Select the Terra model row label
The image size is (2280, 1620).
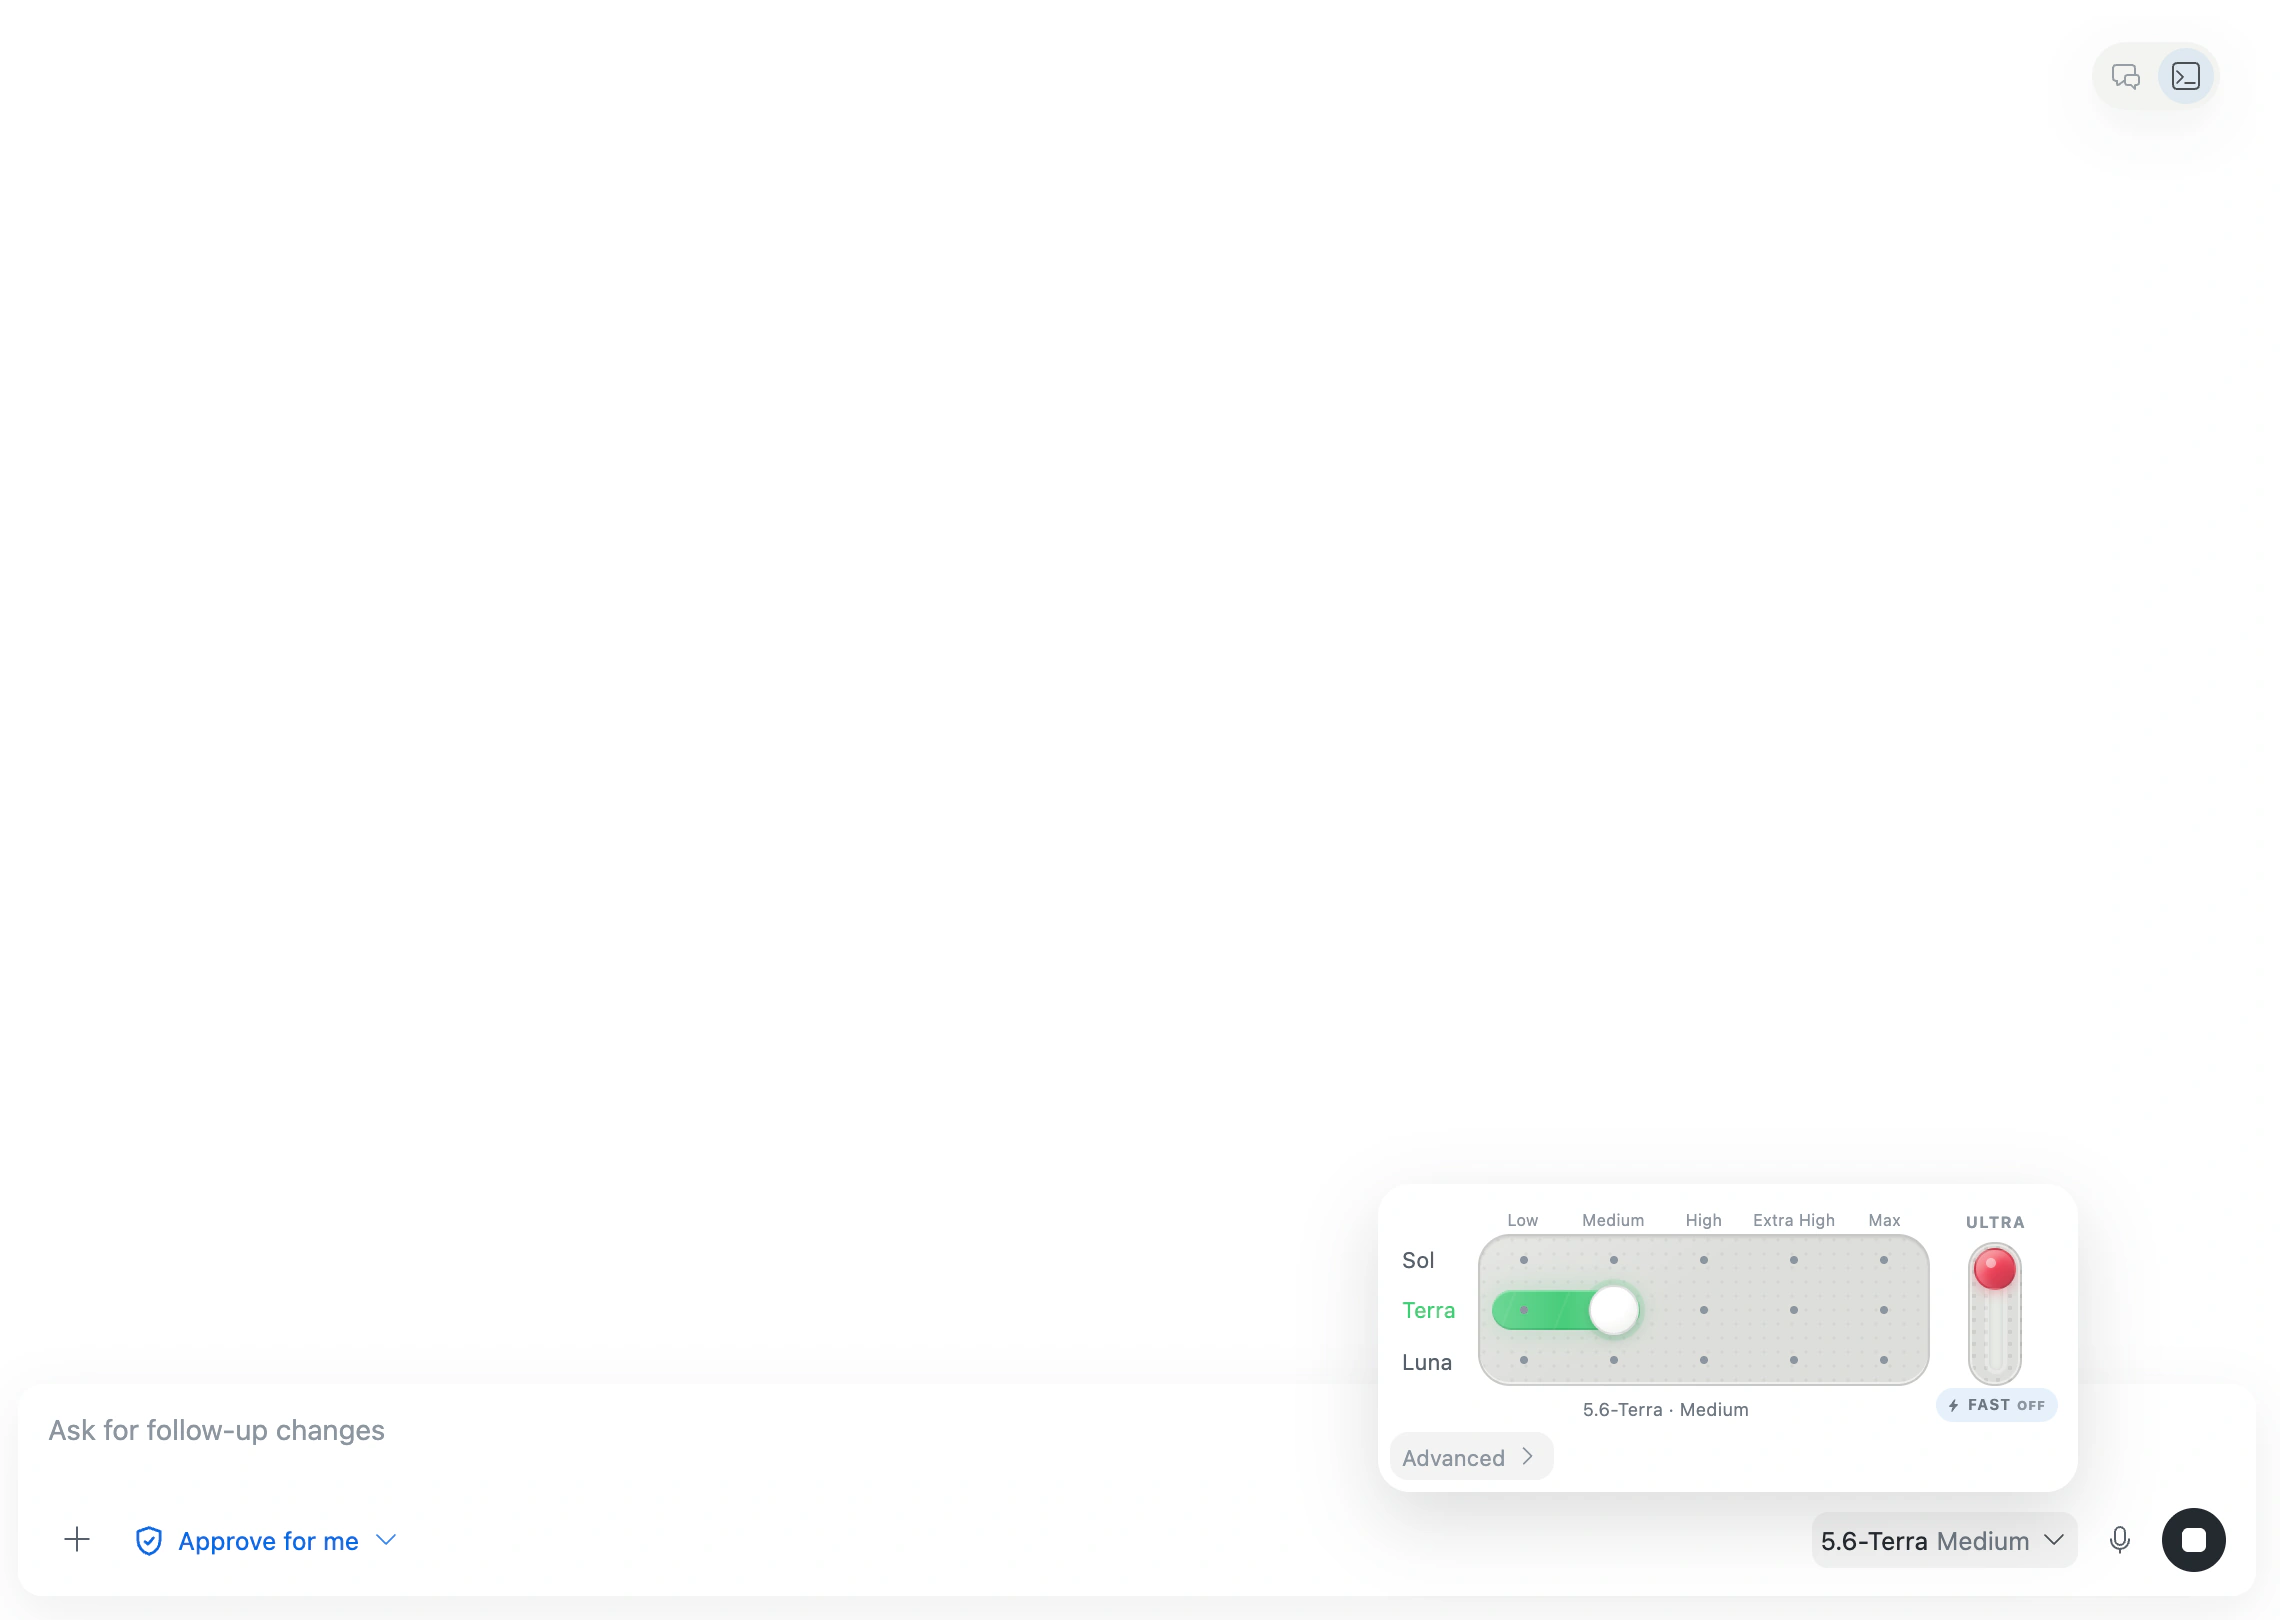tap(1428, 1310)
